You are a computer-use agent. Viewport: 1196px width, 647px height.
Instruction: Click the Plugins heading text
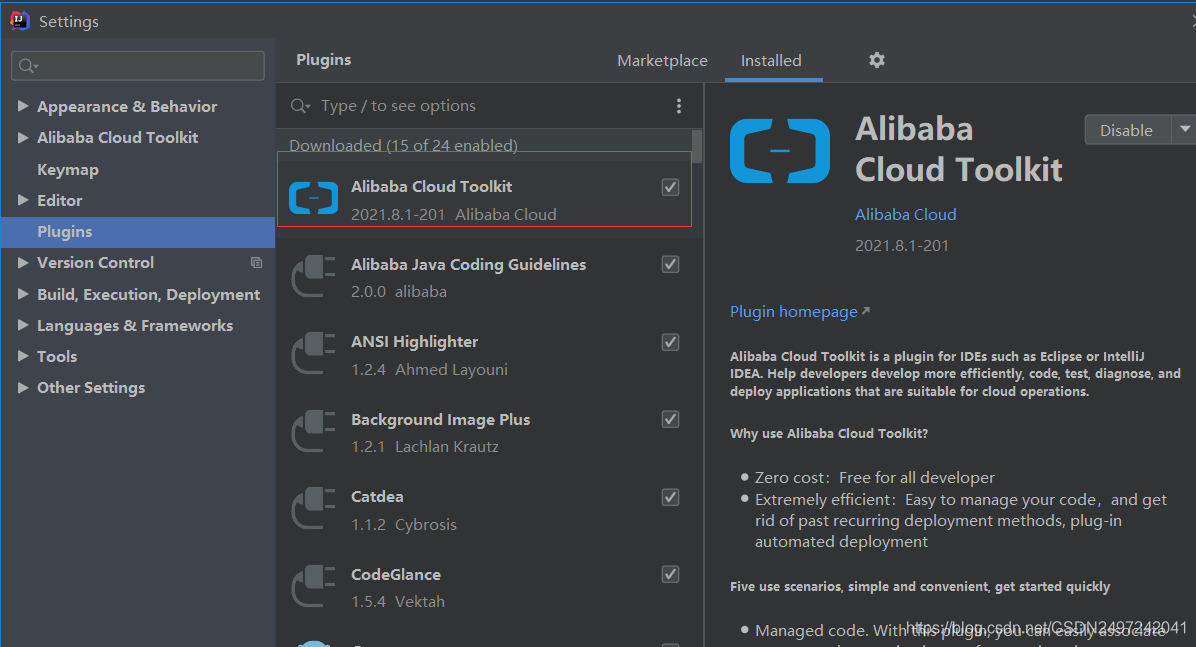323,60
